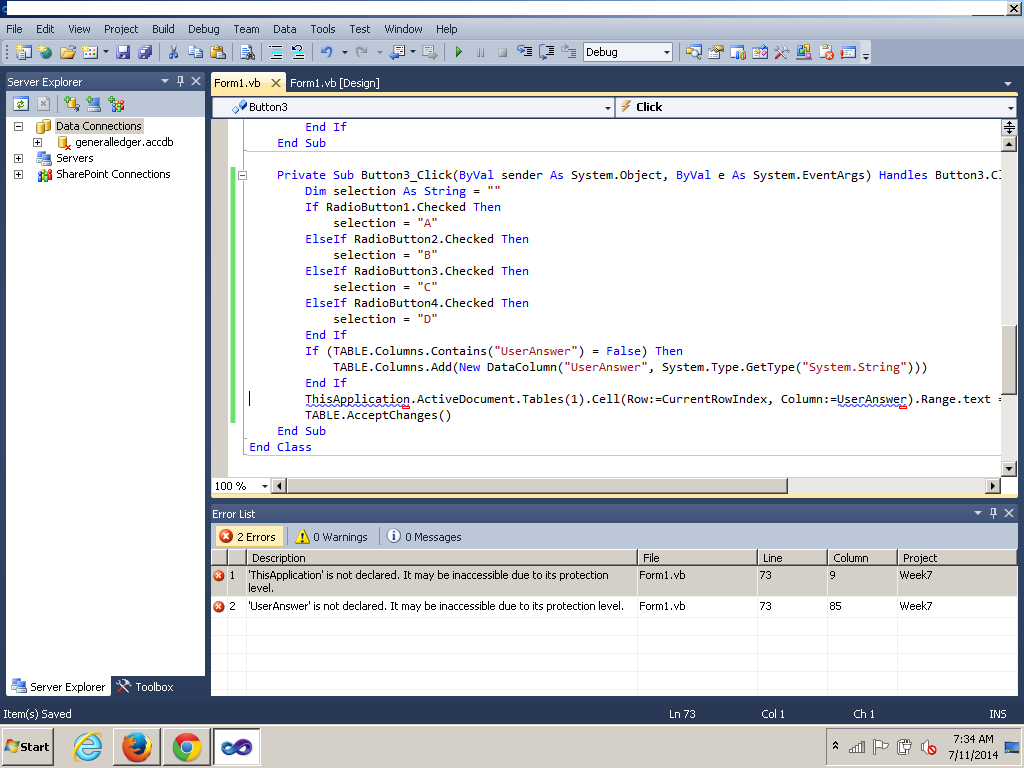Click Connect to Database icon in Server Explorer

point(72,103)
